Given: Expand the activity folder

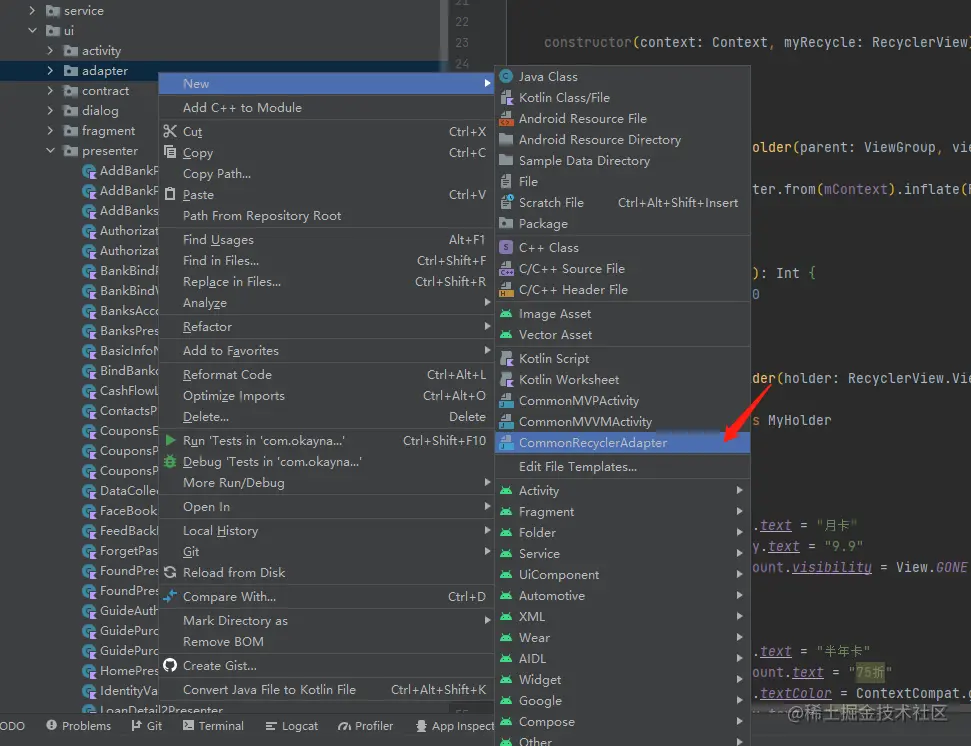Looking at the screenshot, I should (50, 50).
